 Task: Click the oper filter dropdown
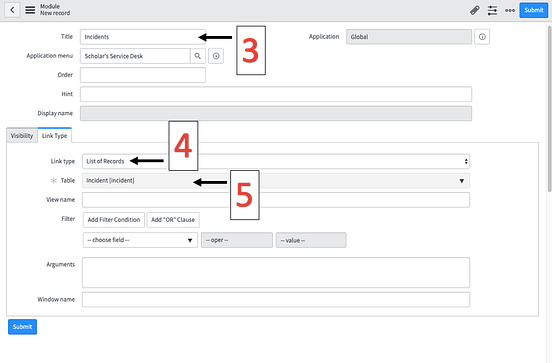237,240
